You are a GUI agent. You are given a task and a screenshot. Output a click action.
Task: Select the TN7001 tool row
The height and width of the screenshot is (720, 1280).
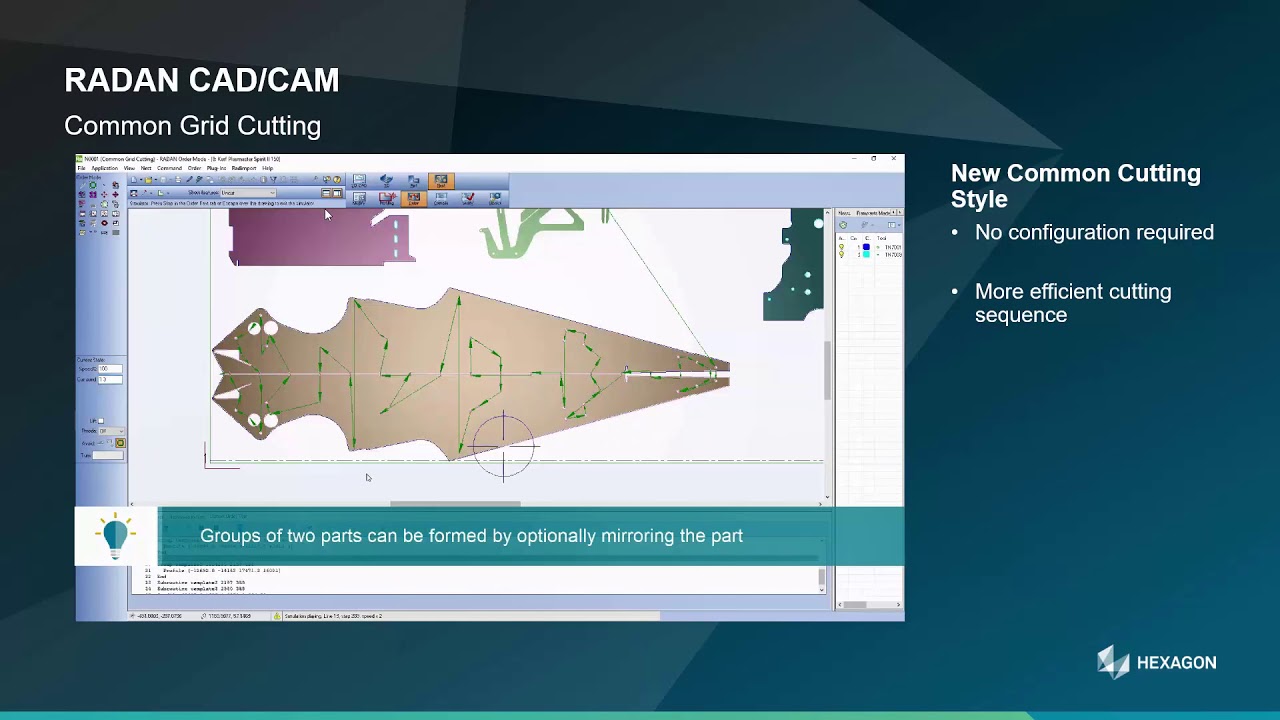click(x=869, y=247)
